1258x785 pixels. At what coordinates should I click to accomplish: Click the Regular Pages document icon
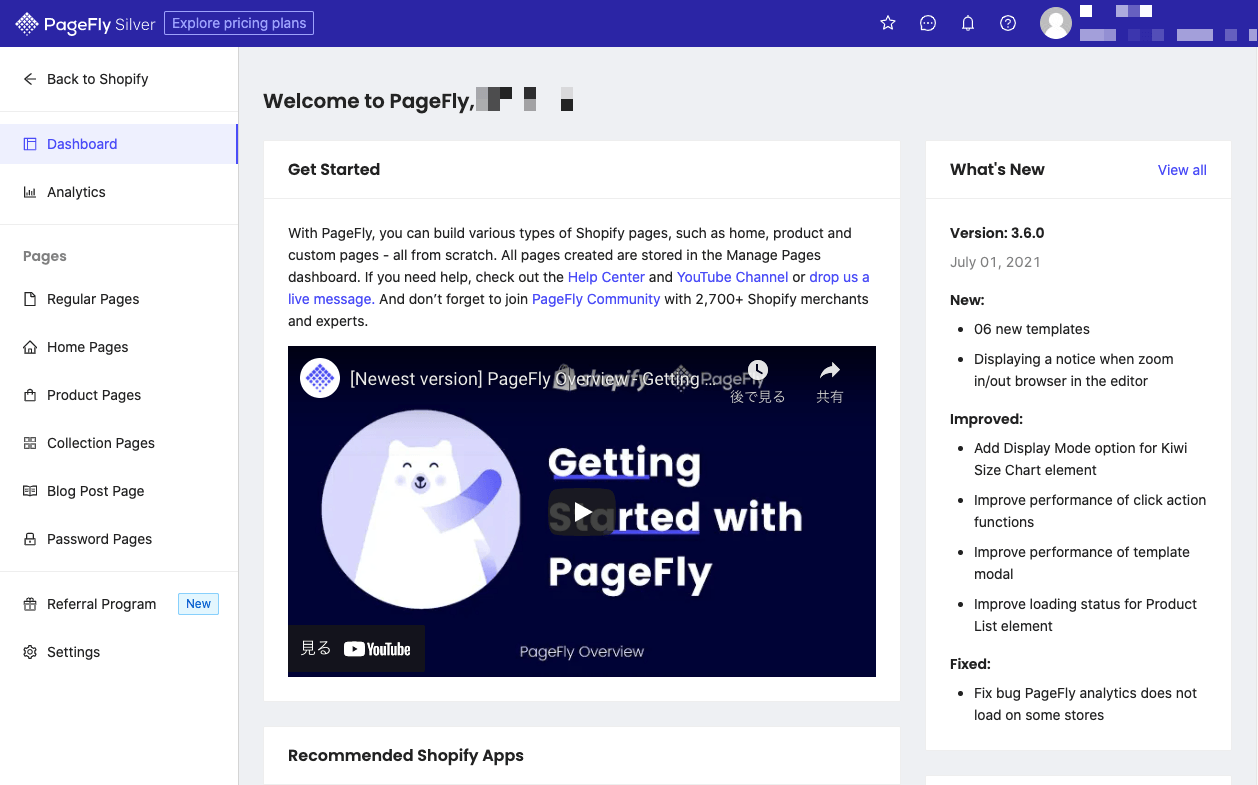point(30,299)
